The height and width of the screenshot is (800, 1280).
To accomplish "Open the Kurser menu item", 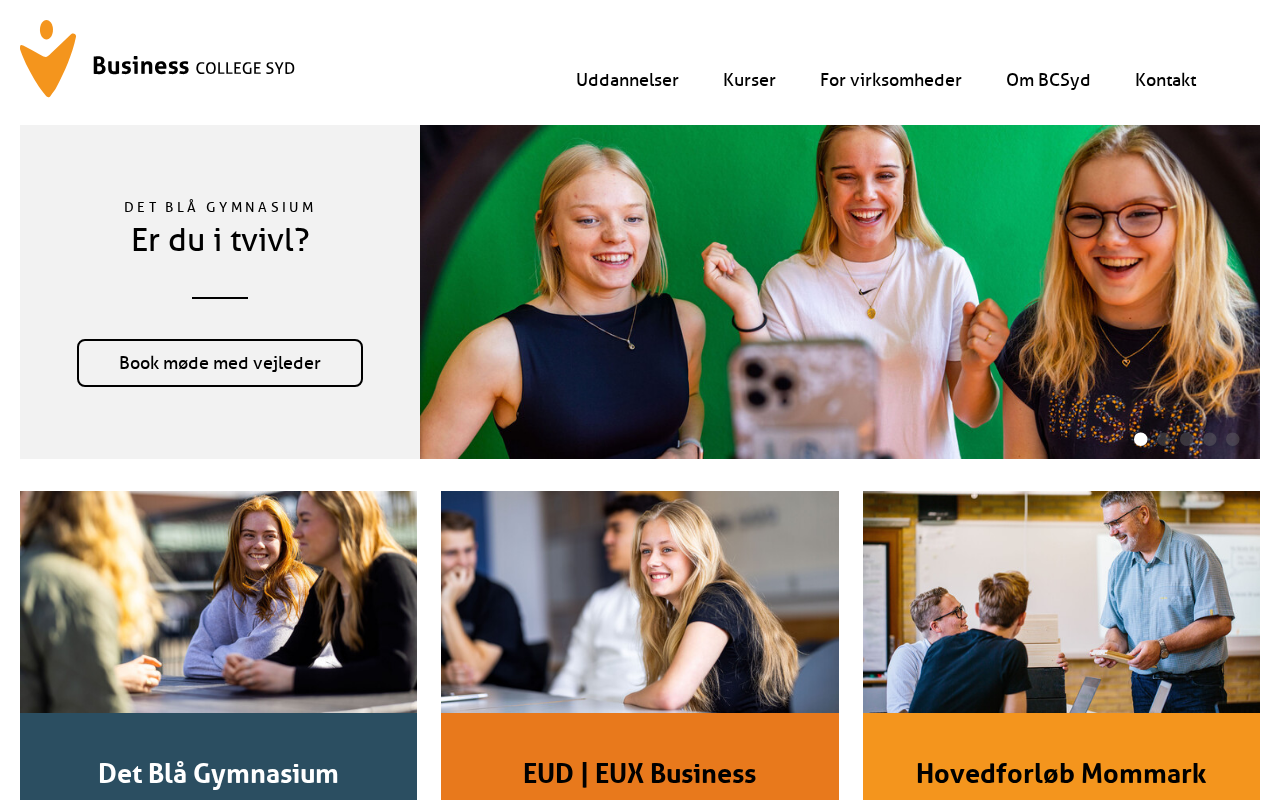I will 749,80.
